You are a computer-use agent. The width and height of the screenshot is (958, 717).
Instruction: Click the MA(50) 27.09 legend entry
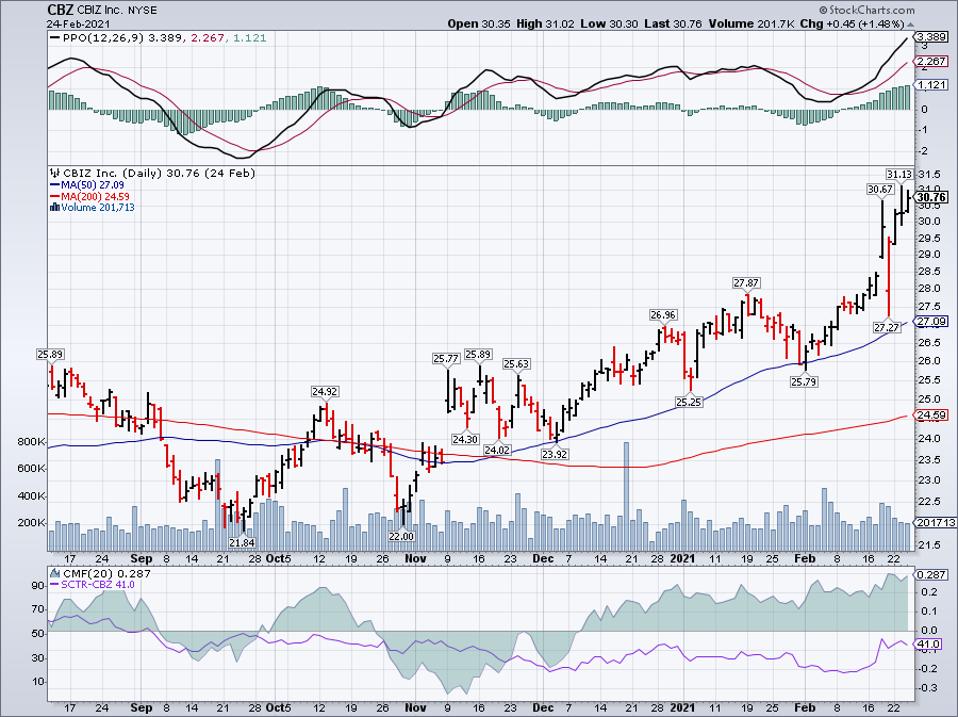click(x=92, y=185)
